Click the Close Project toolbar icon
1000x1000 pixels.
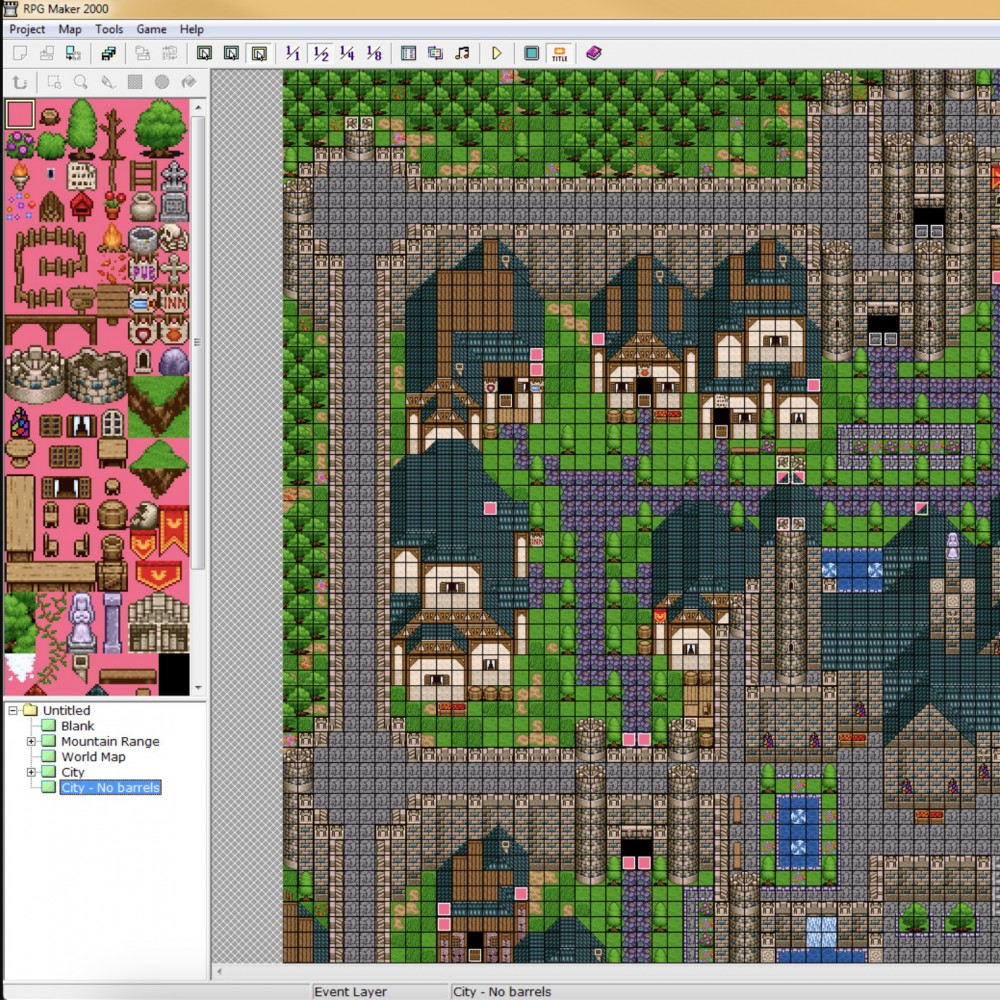pos(73,54)
